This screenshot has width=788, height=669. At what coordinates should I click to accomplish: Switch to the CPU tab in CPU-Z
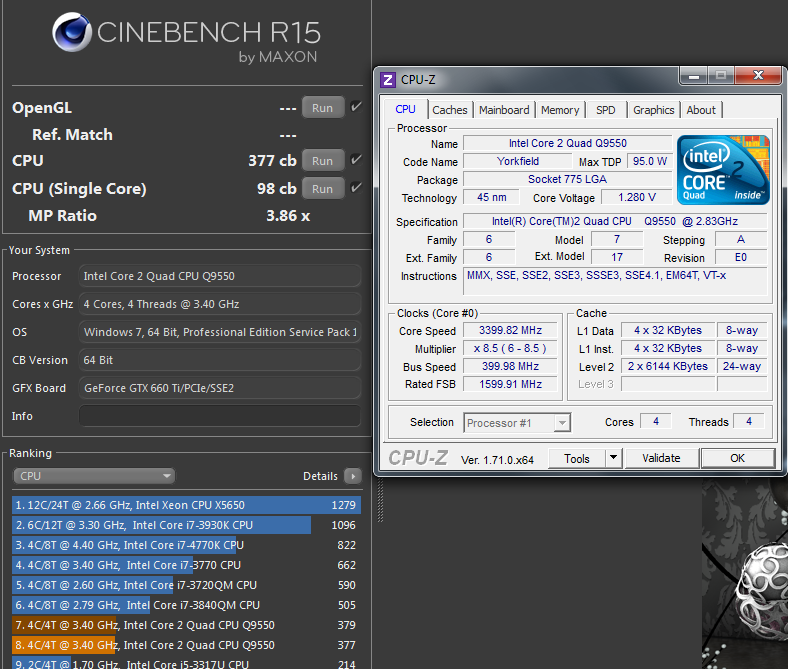pyautogui.click(x=405, y=110)
